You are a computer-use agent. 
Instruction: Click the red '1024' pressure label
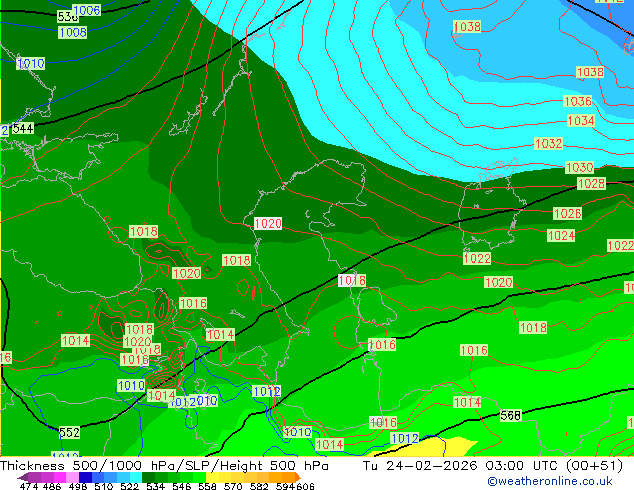561,235
